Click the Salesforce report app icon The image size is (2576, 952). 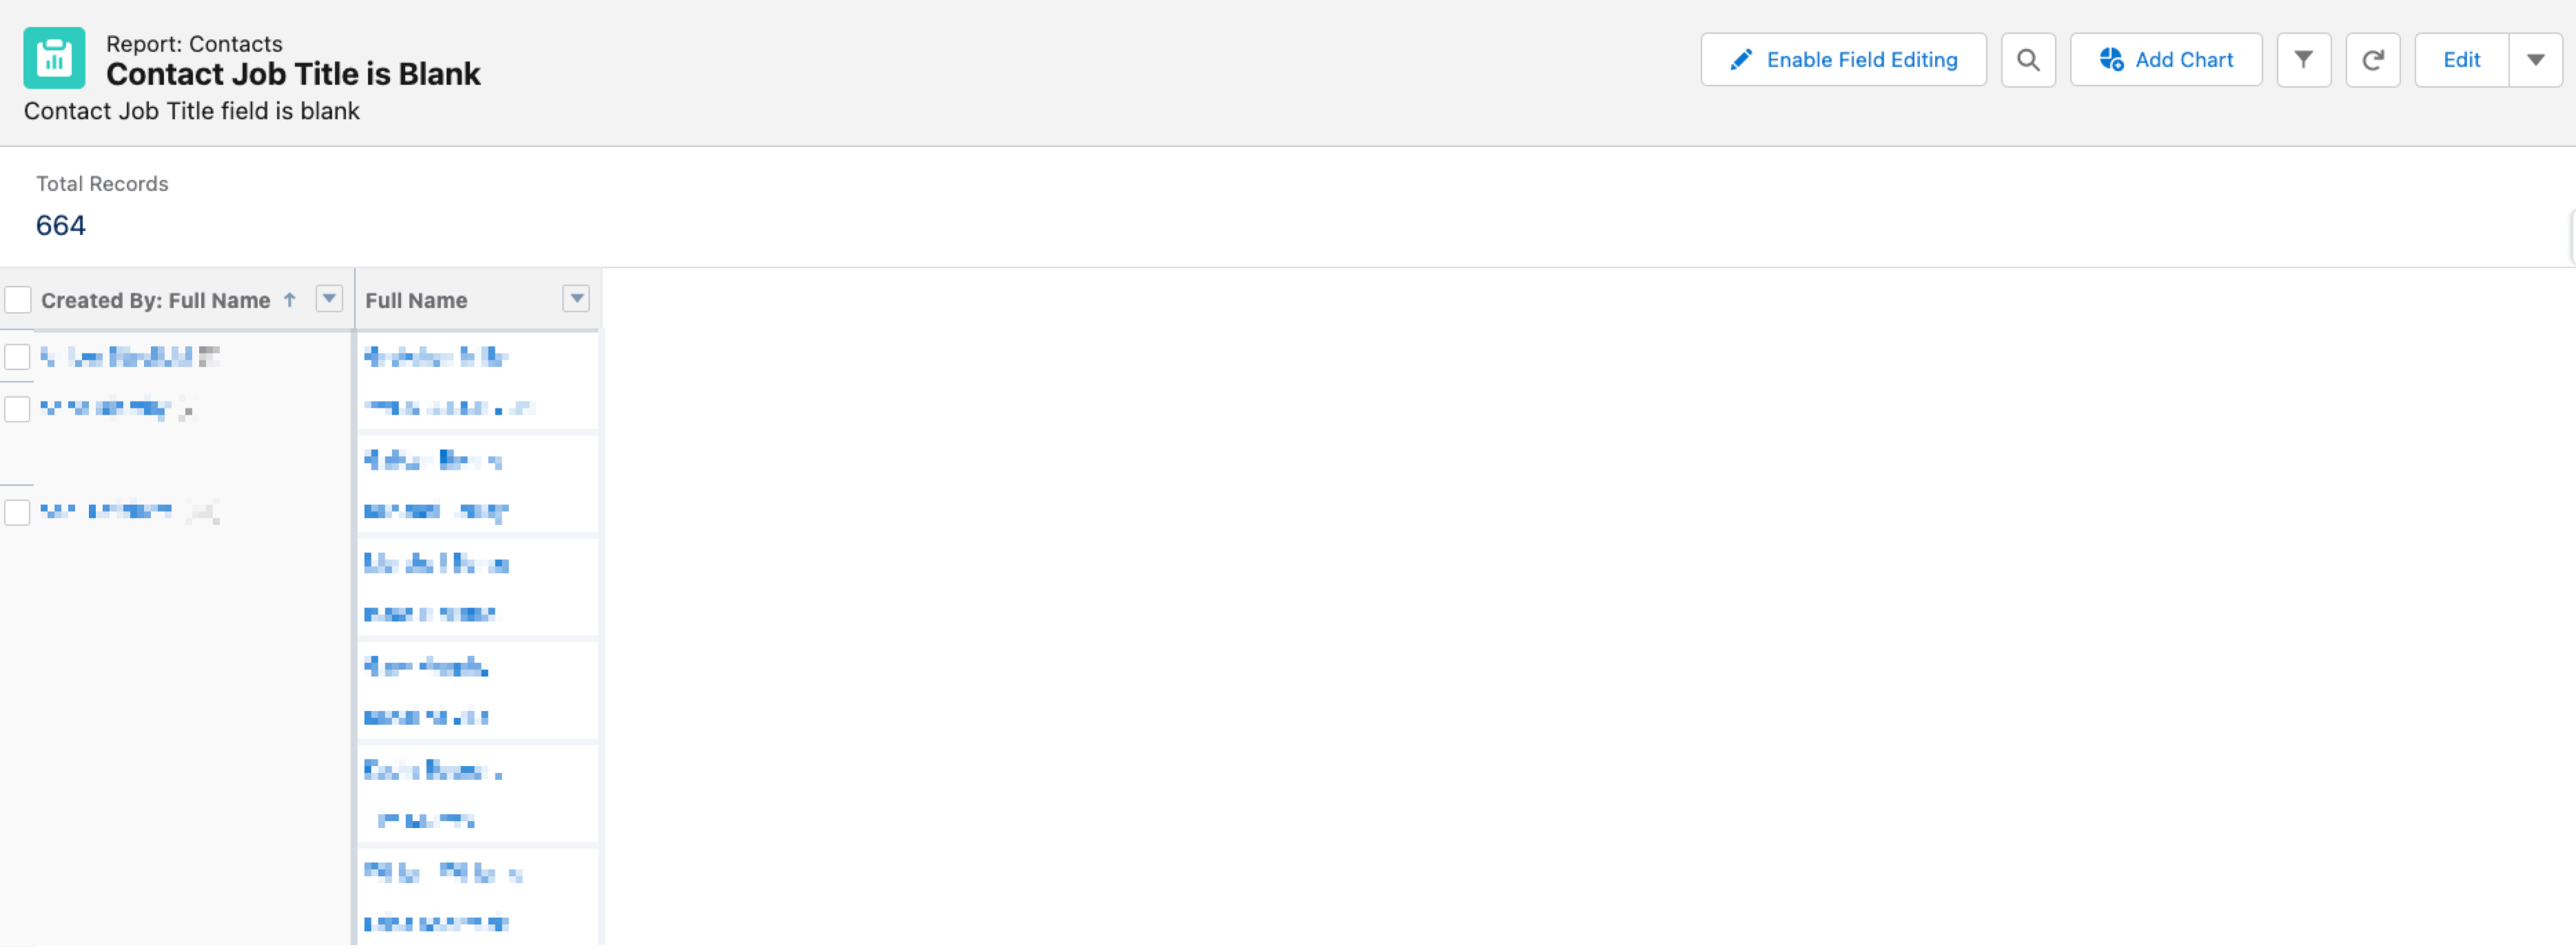point(57,61)
